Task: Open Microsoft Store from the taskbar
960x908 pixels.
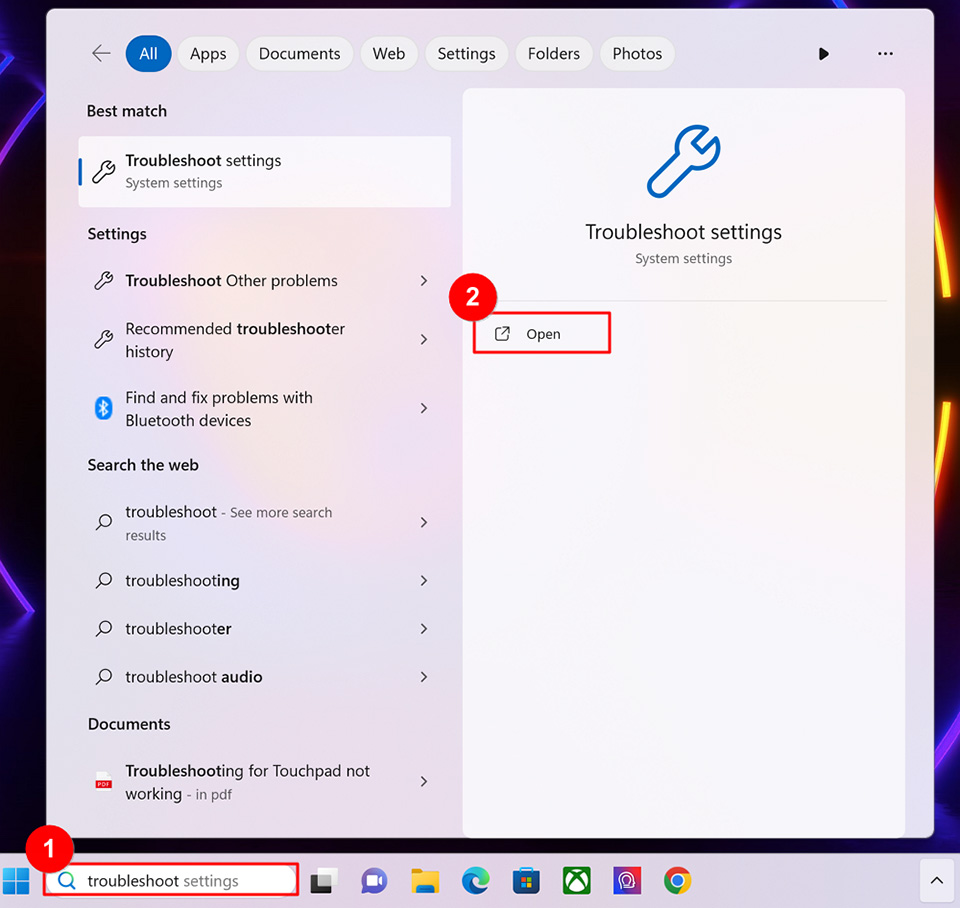Action: 526,881
